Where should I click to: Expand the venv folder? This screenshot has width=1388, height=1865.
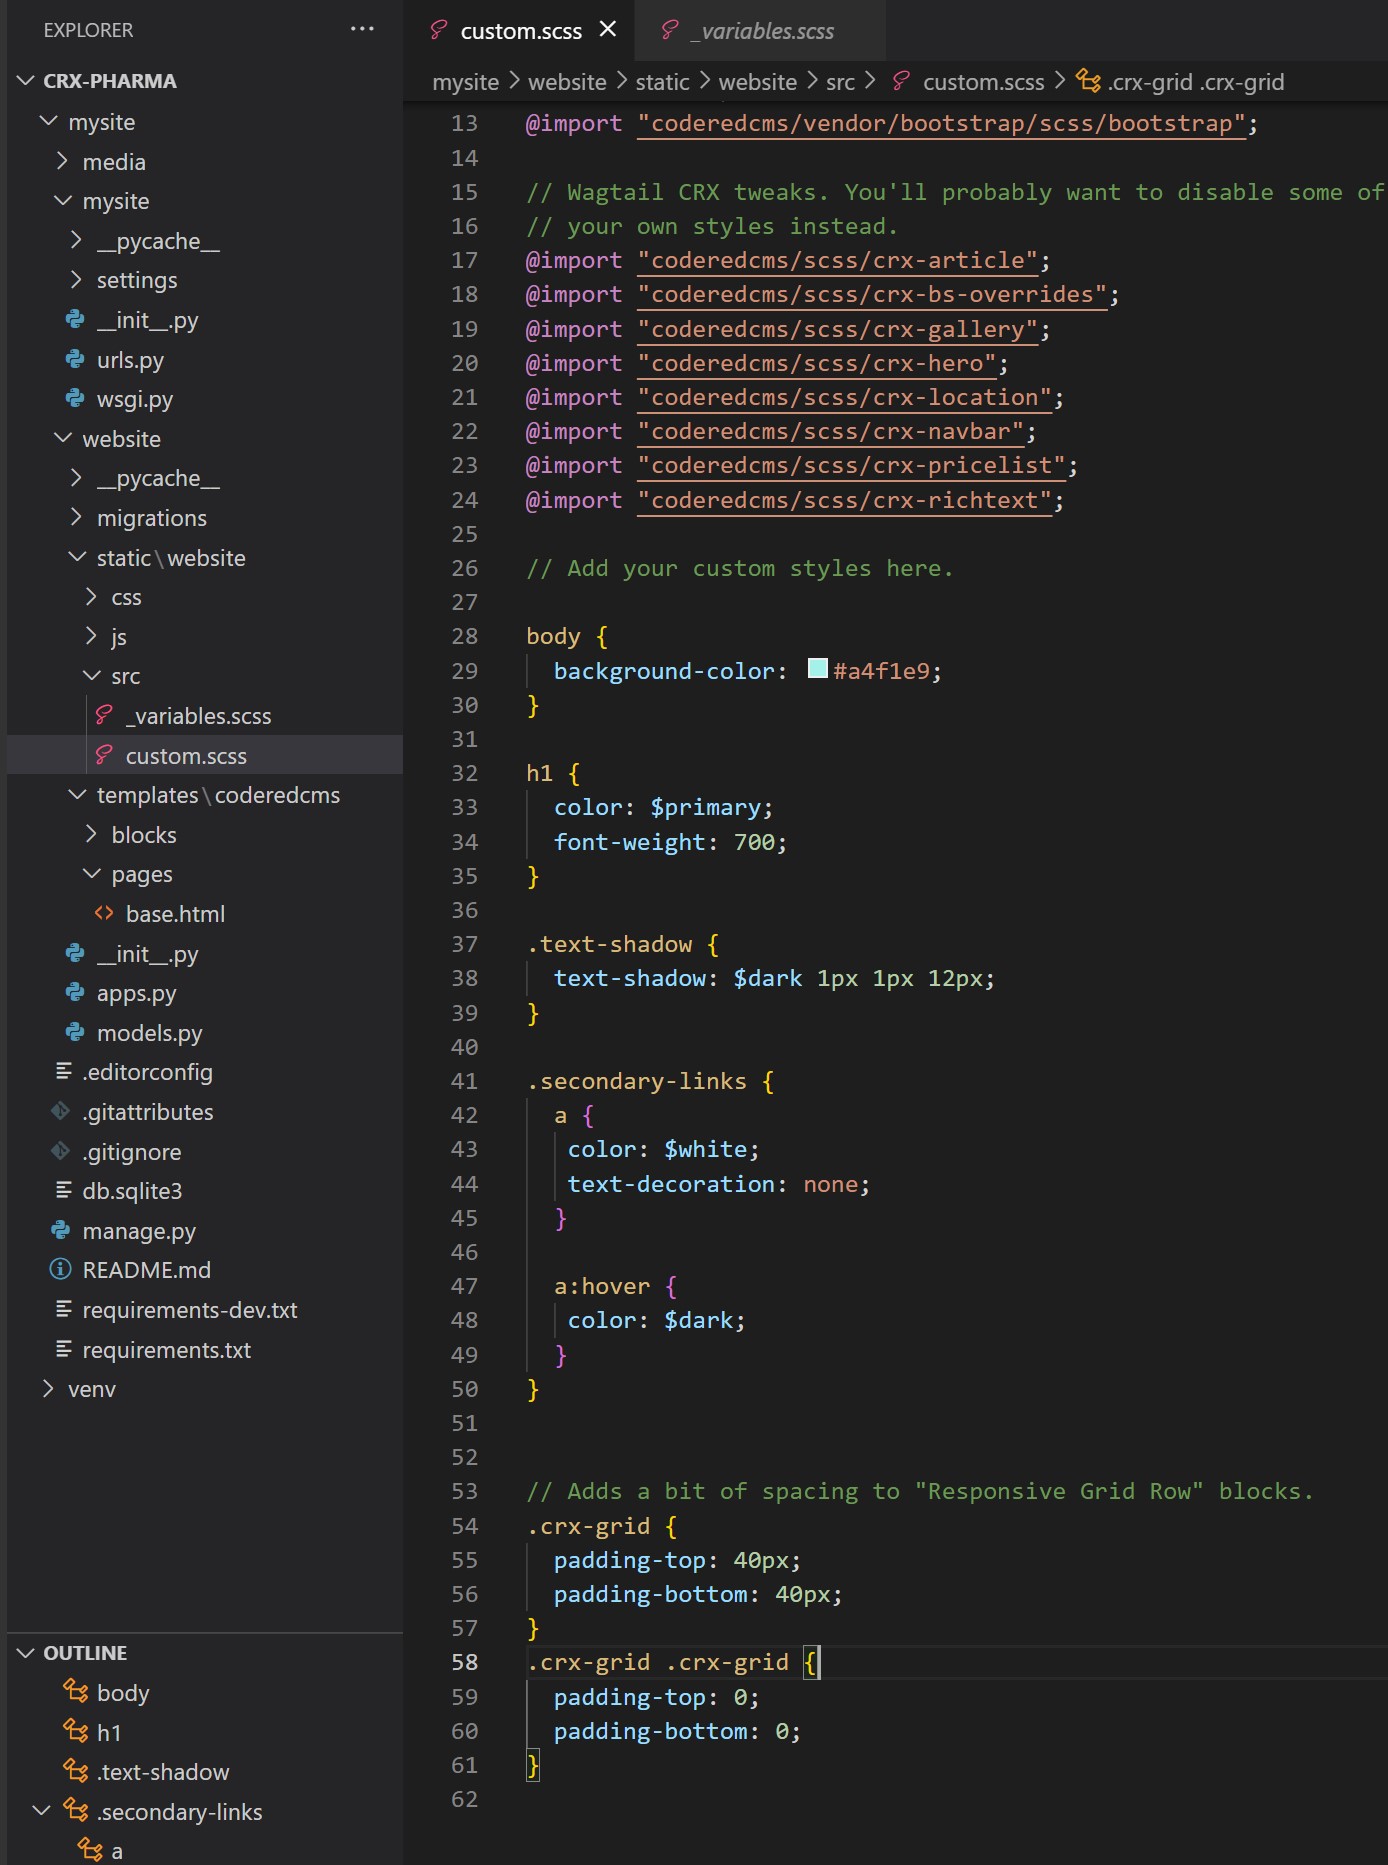[48, 1388]
